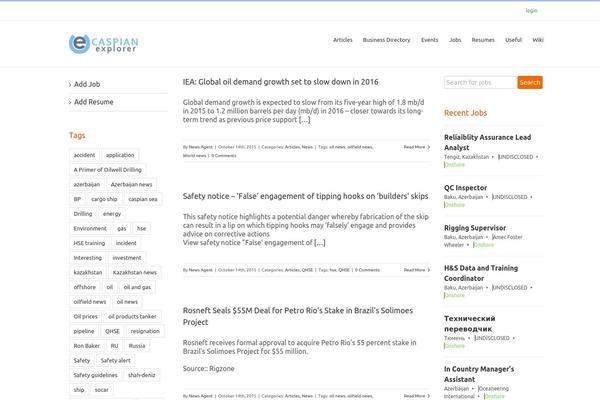Image resolution: width=600 pixels, height=400 pixels.
Task: Go to the Events menu item
Action: 429,40
